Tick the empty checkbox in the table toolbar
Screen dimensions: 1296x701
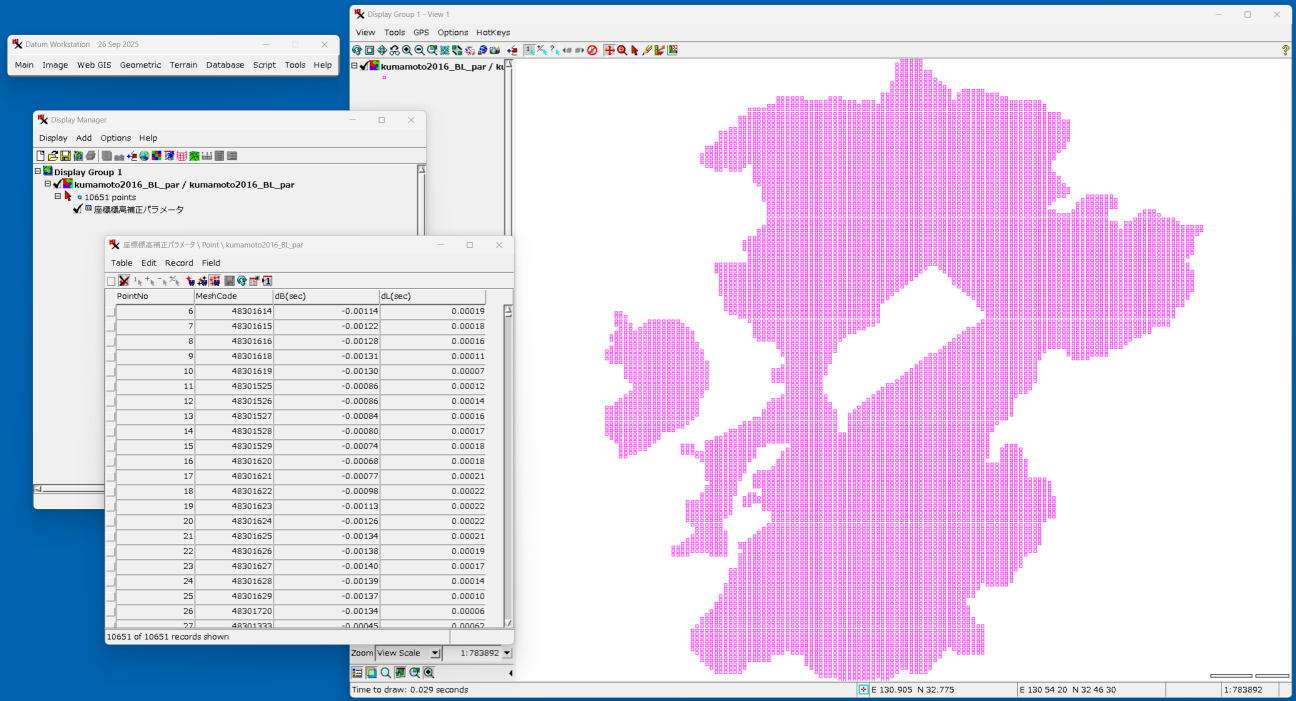(x=112, y=281)
